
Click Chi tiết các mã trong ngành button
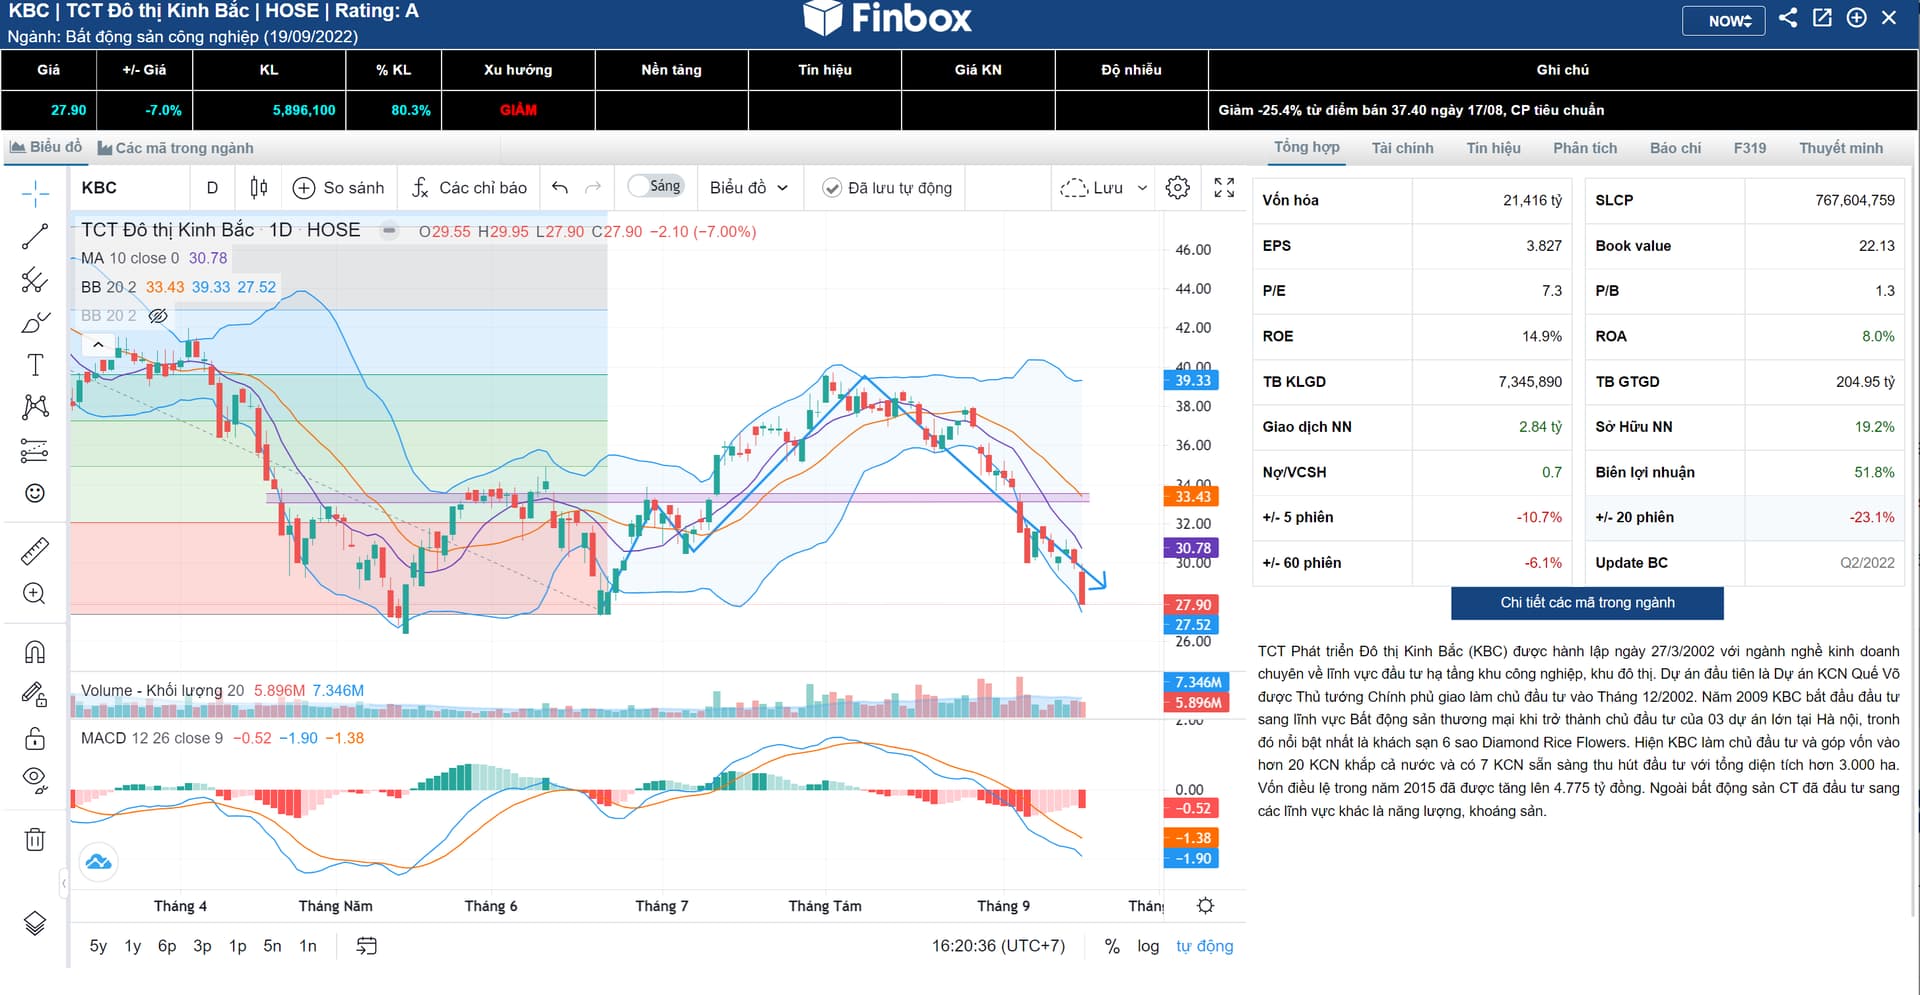1587,603
